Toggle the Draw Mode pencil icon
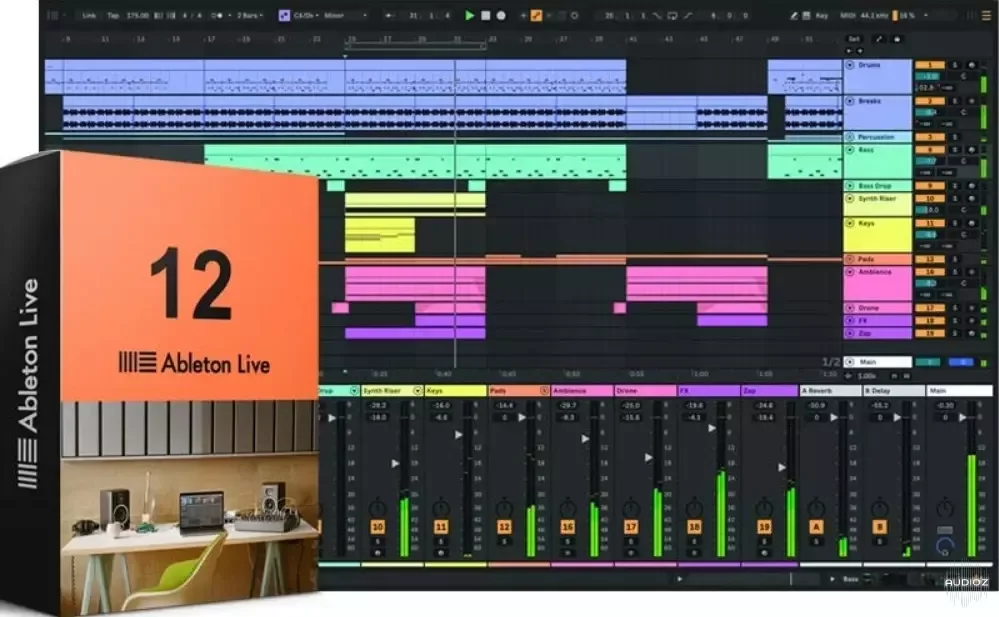The width and height of the screenshot is (999, 617). pos(793,15)
